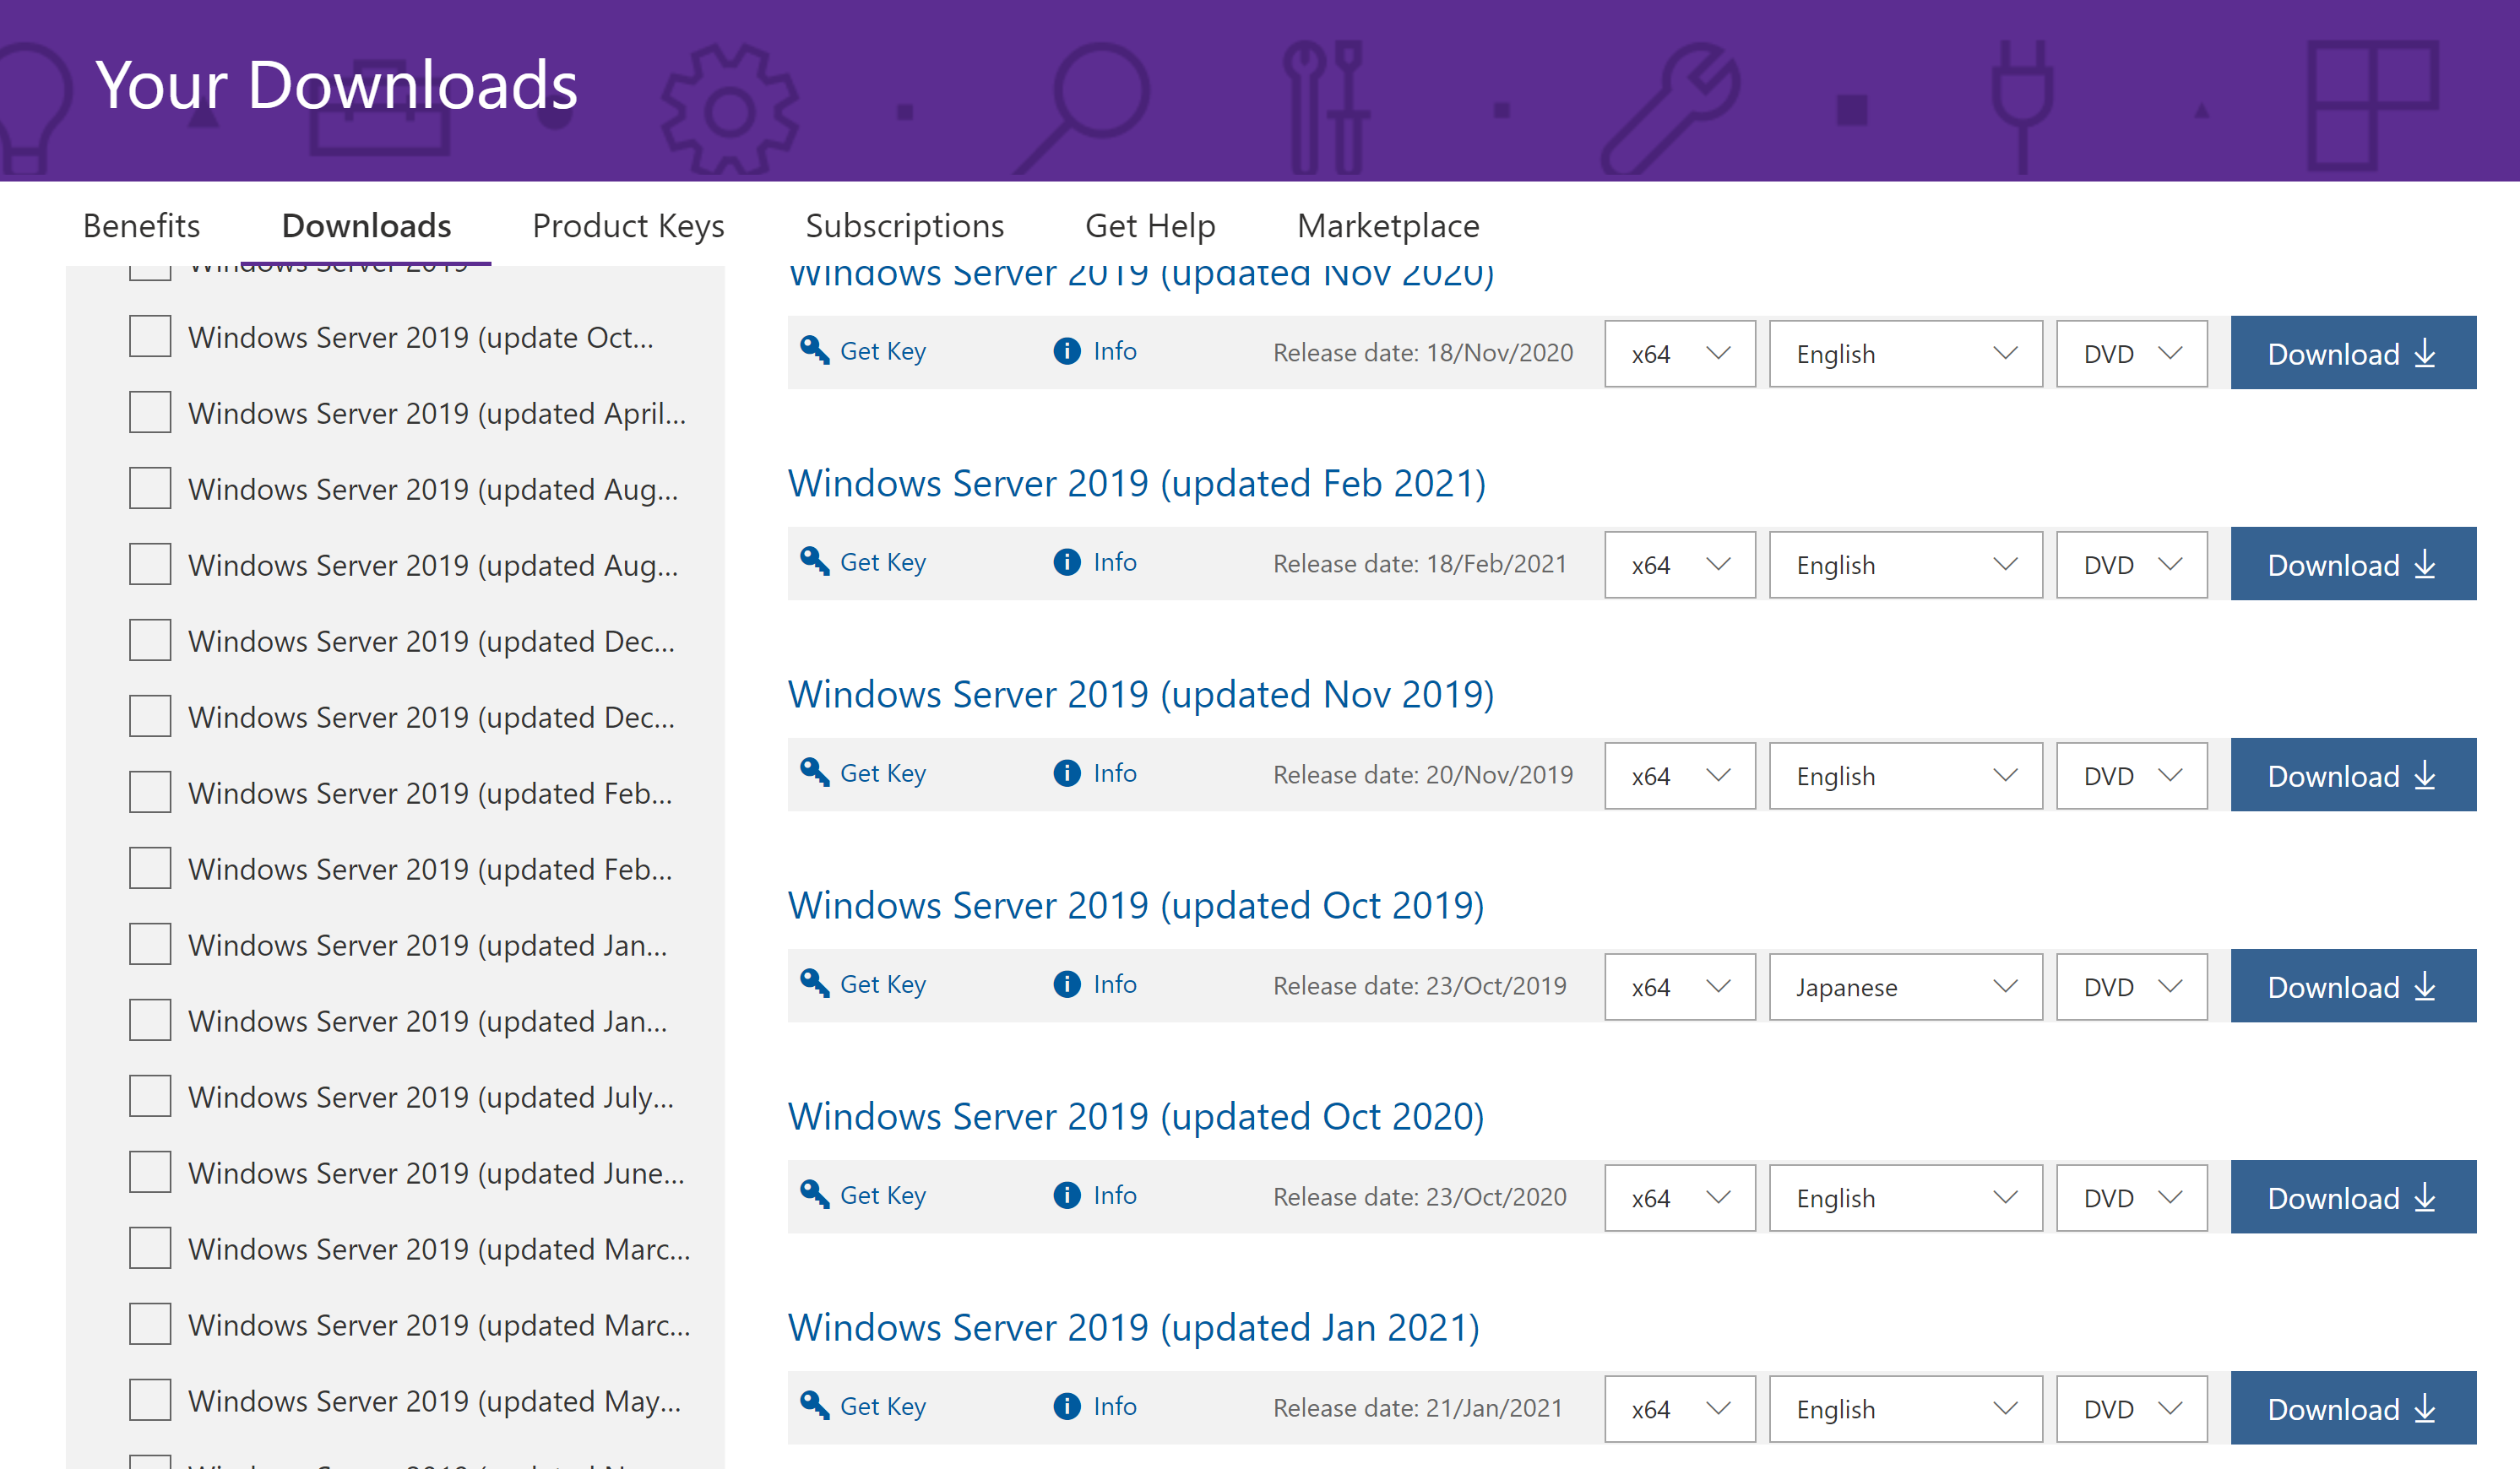Click info icon for Nov 2020 release
This screenshot has width=2520, height=1469.
pos(1067,351)
